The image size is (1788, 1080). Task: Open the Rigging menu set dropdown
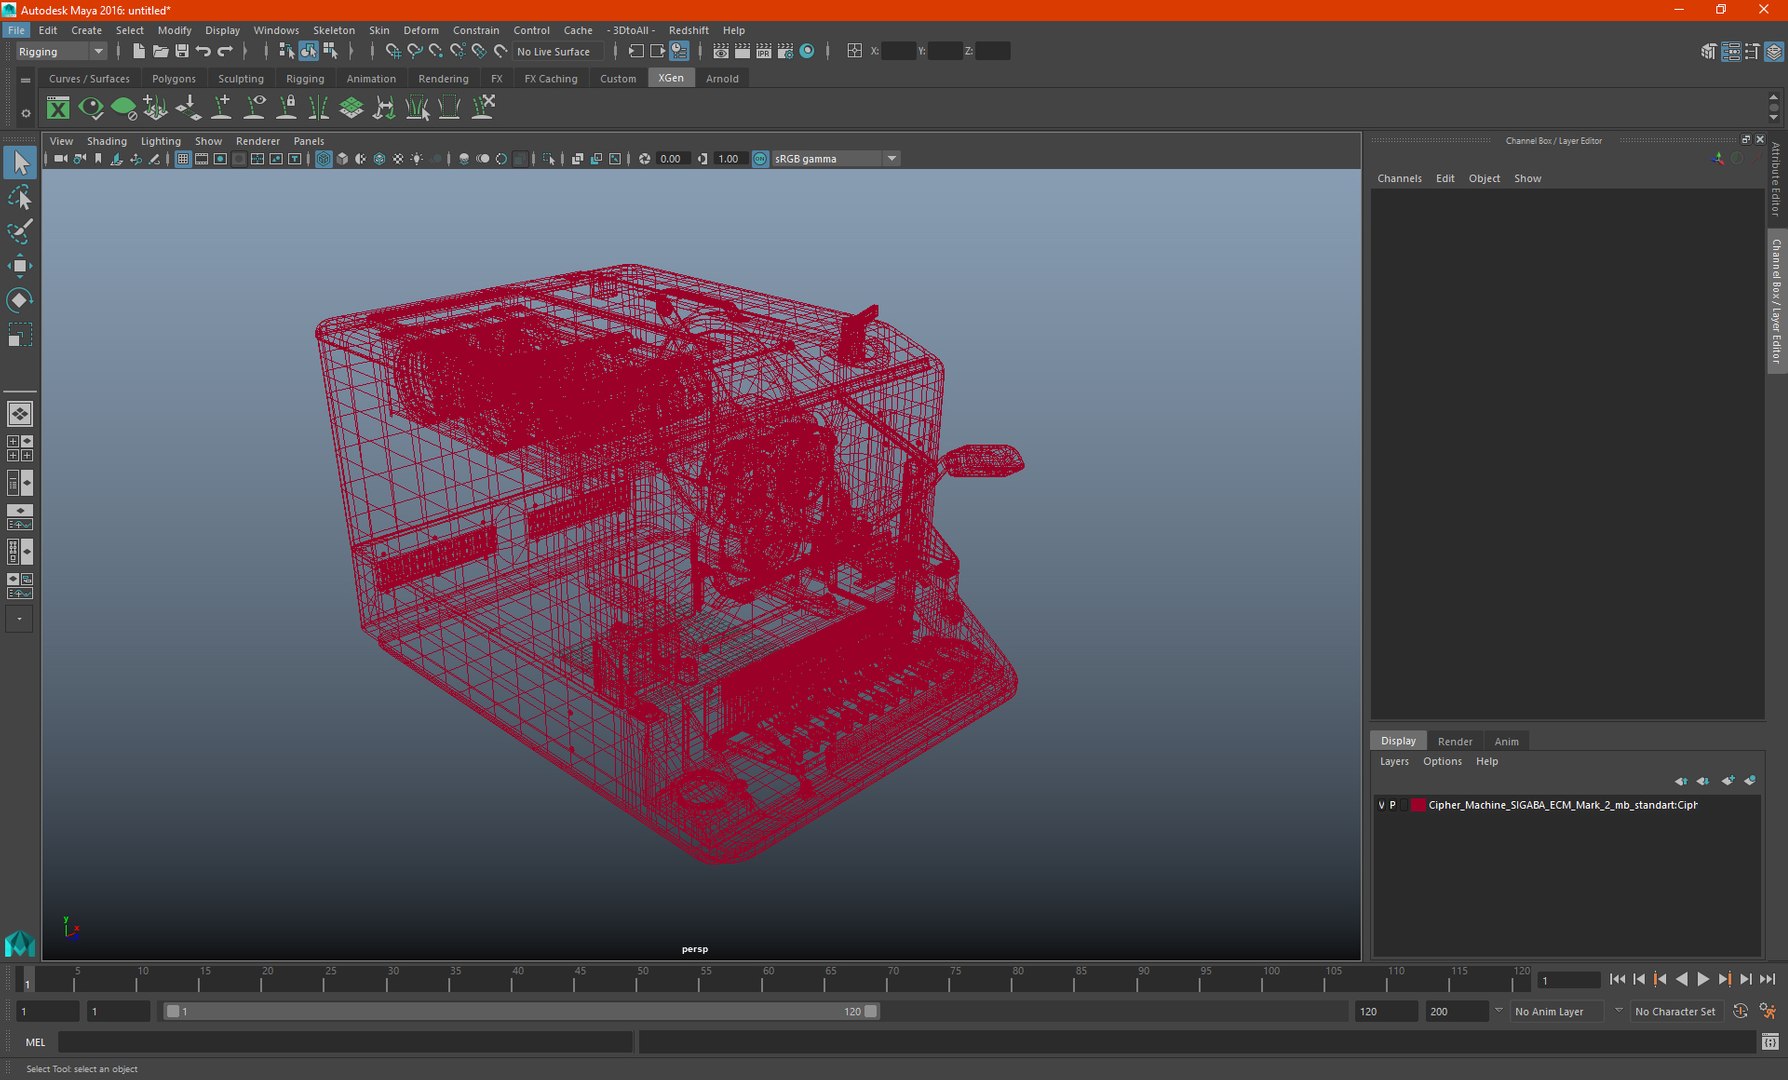click(61, 52)
